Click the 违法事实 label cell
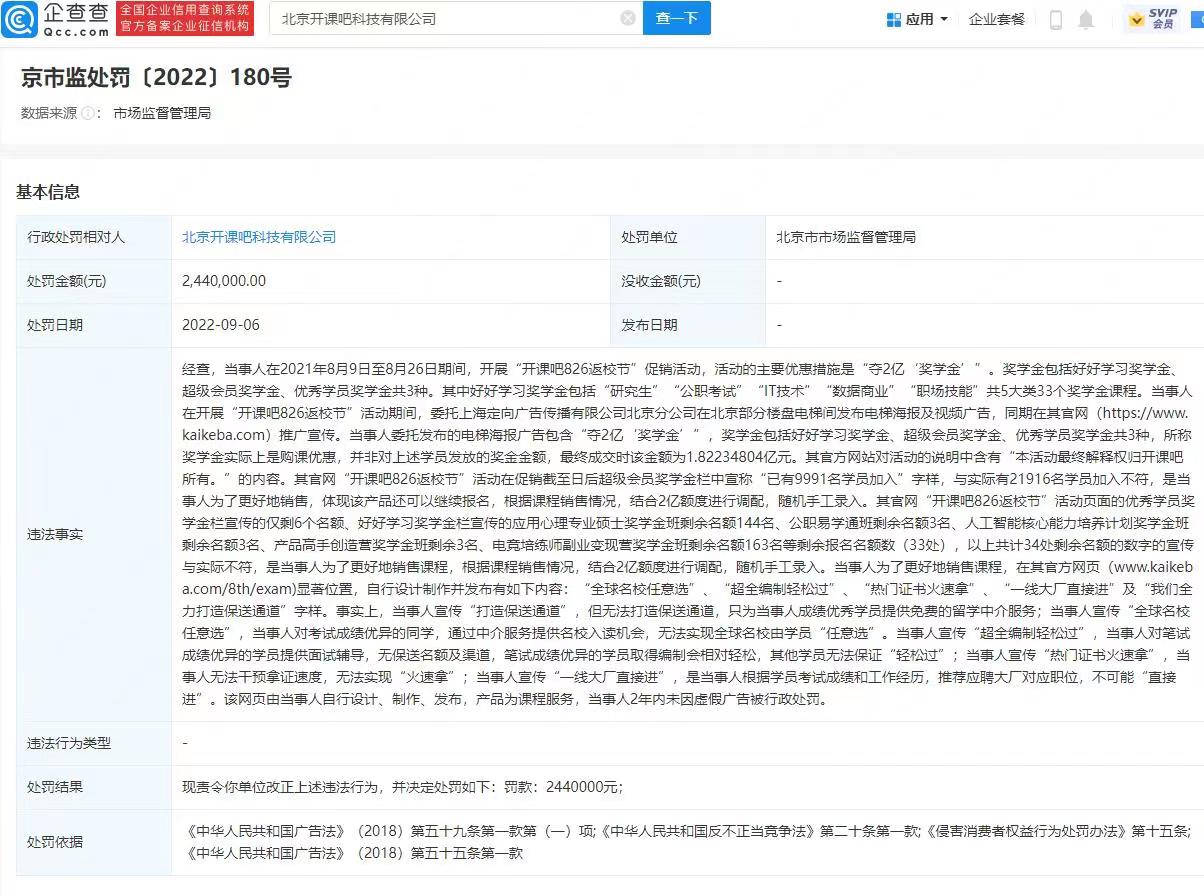Screen dimensions: 1204x896 (x=94, y=534)
